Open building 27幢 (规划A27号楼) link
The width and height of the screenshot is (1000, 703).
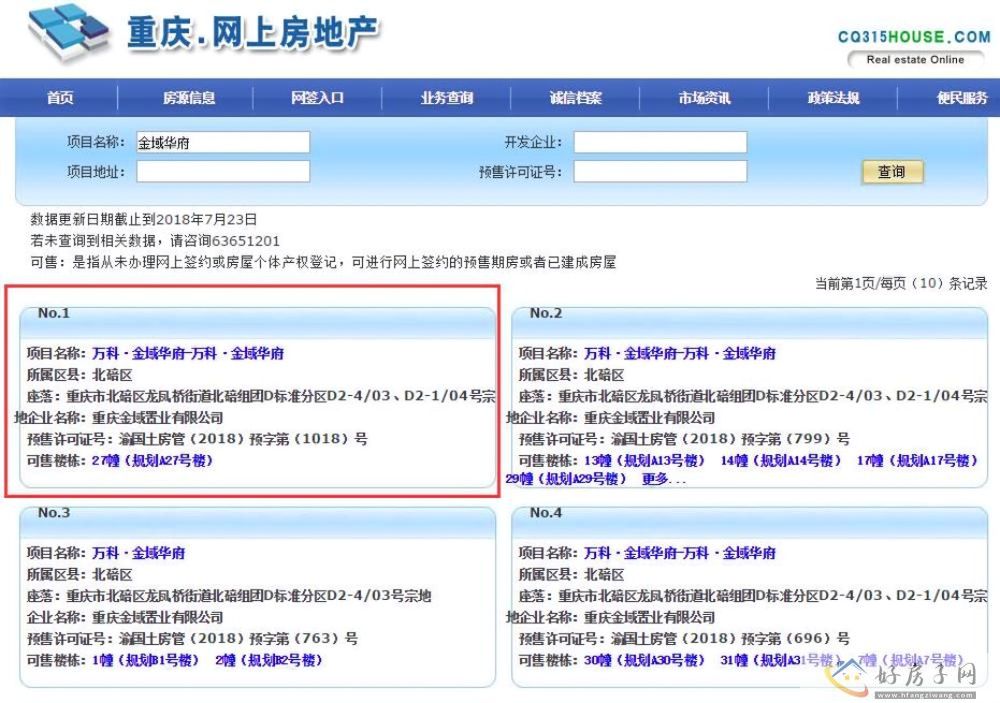tap(152, 461)
